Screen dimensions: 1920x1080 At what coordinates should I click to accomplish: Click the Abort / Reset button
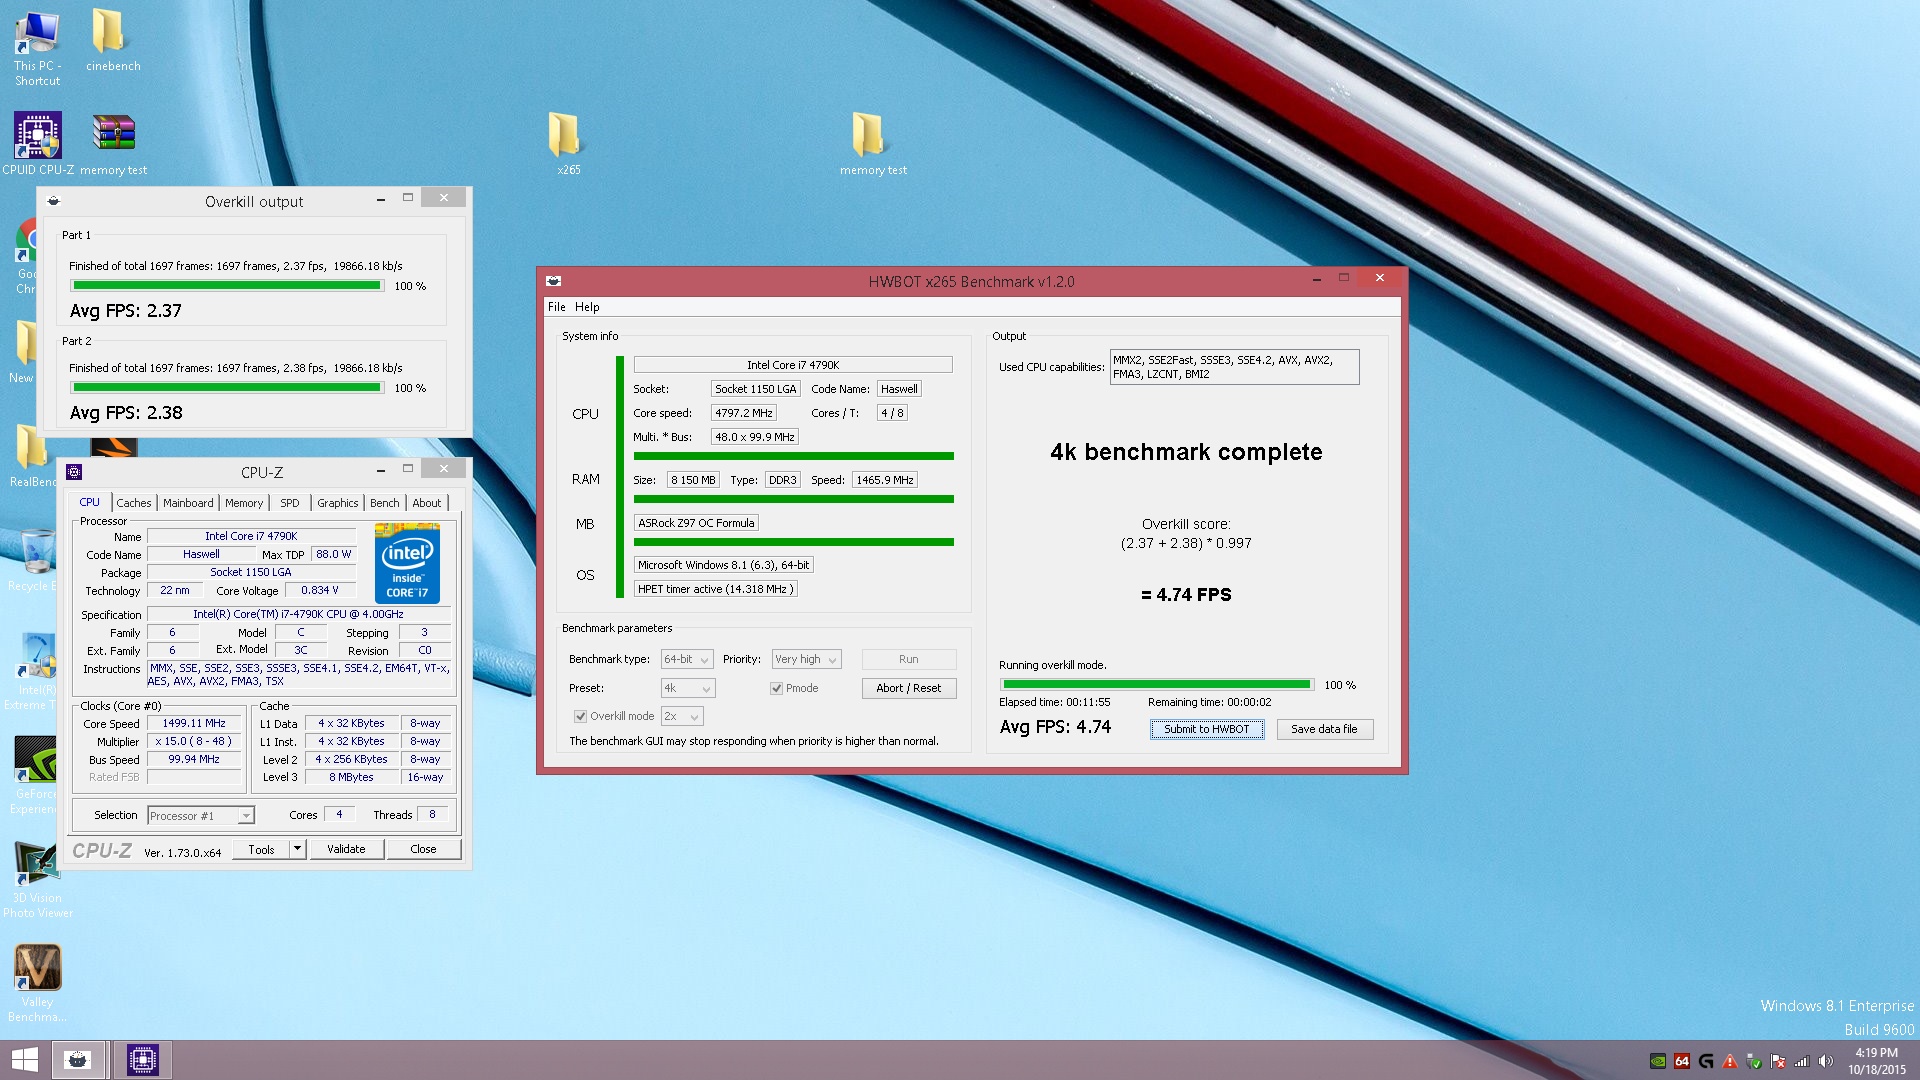point(908,688)
